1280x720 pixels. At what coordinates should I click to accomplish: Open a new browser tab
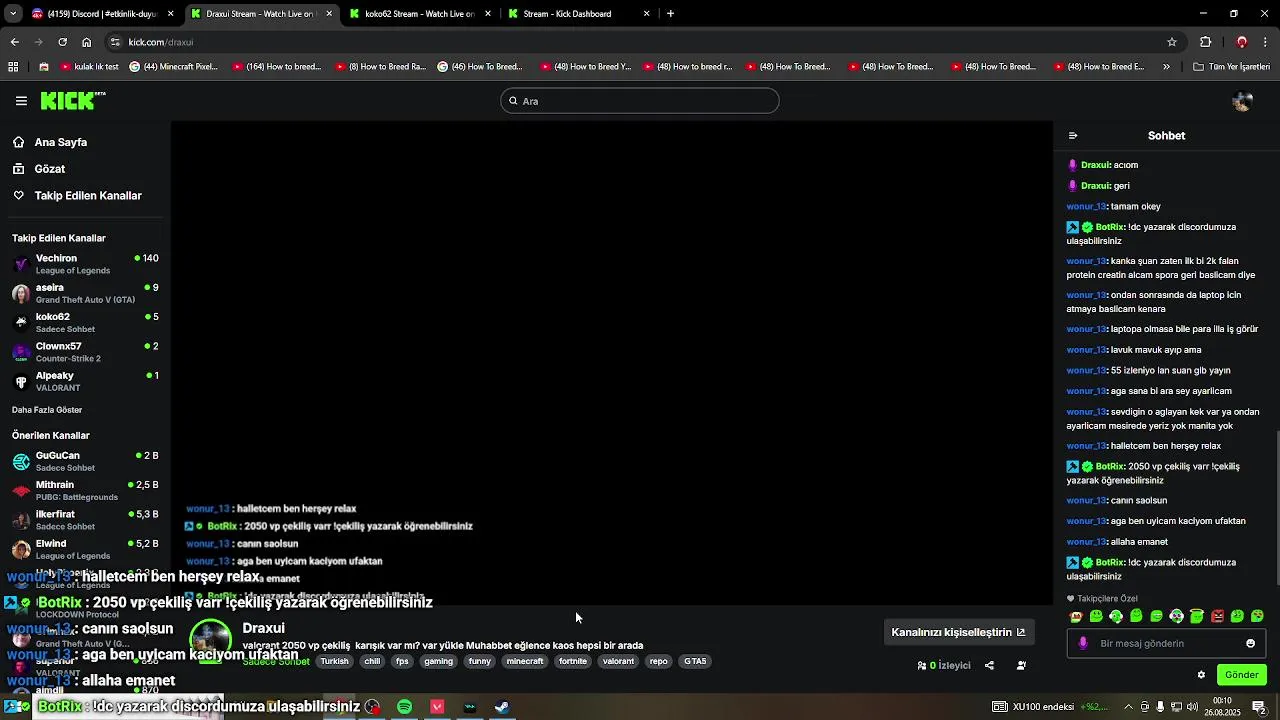670,14
